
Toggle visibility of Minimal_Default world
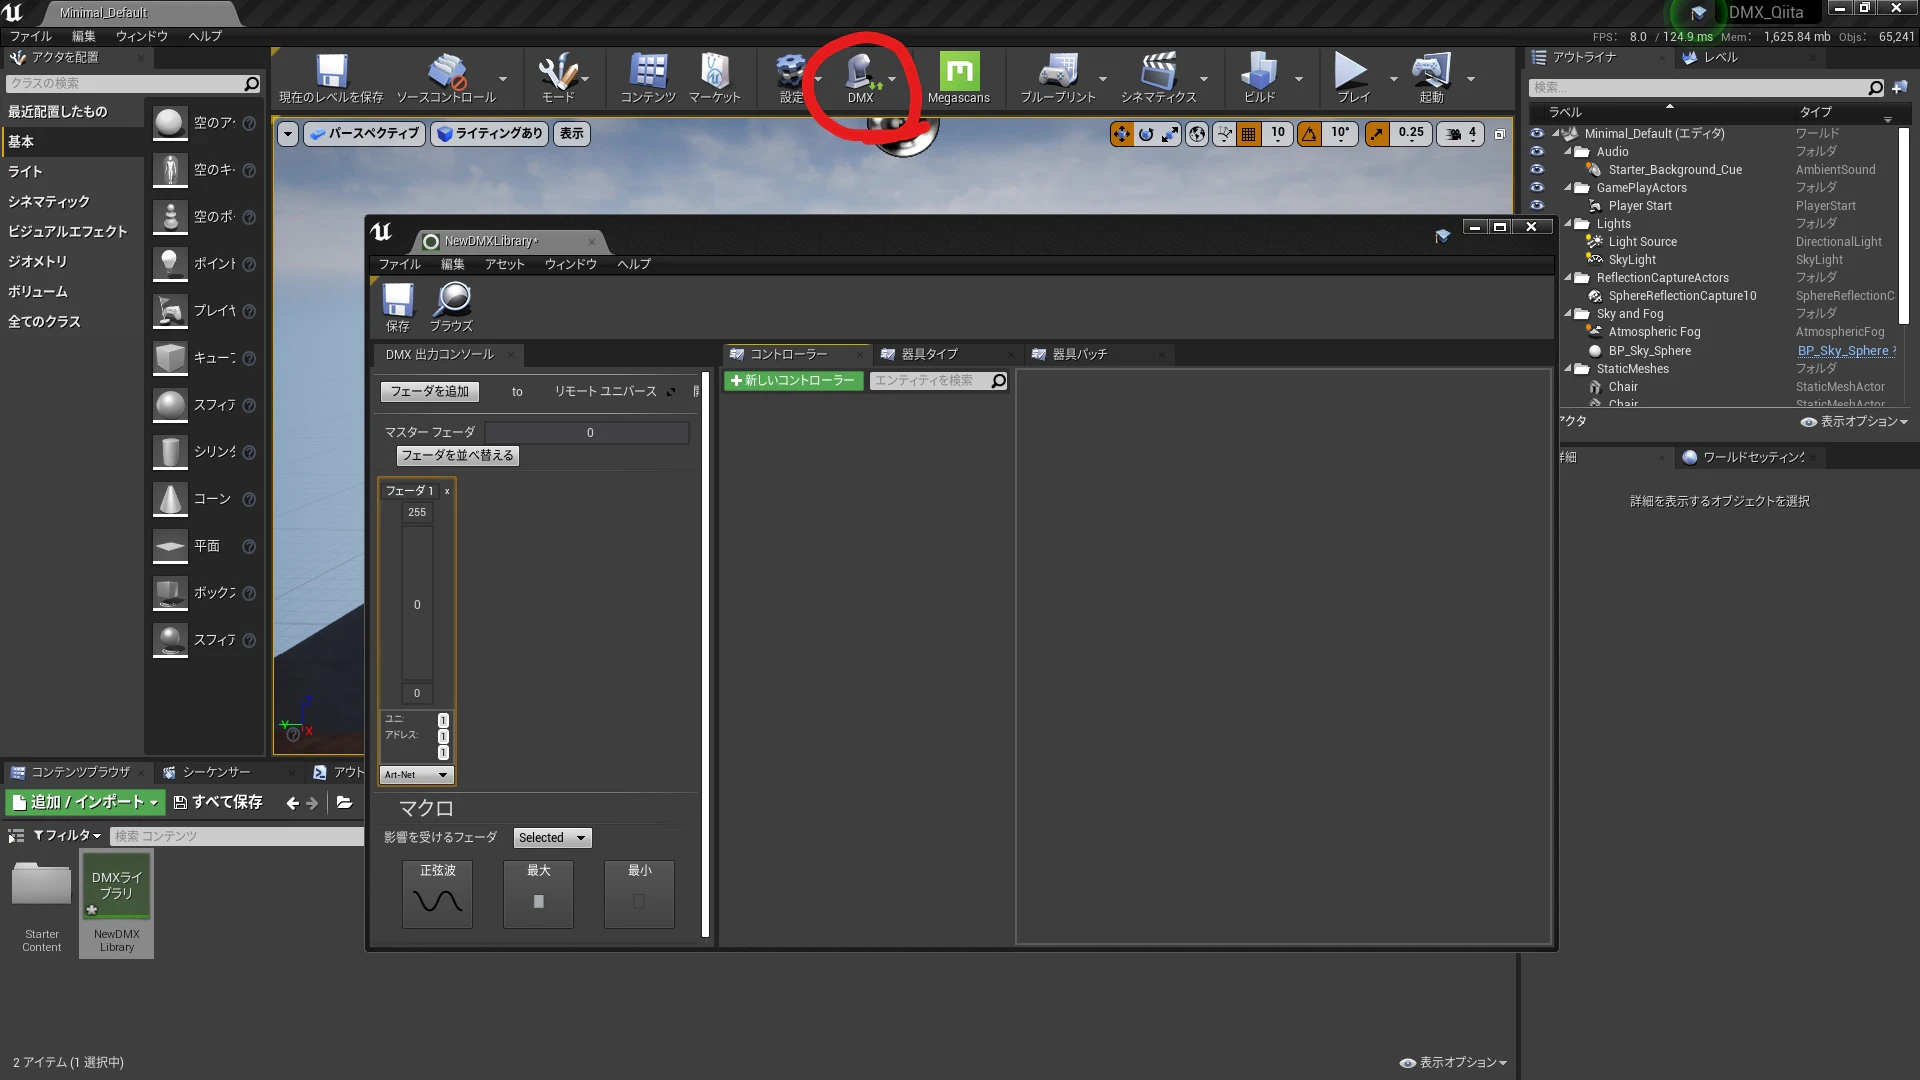click(1537, 133)
